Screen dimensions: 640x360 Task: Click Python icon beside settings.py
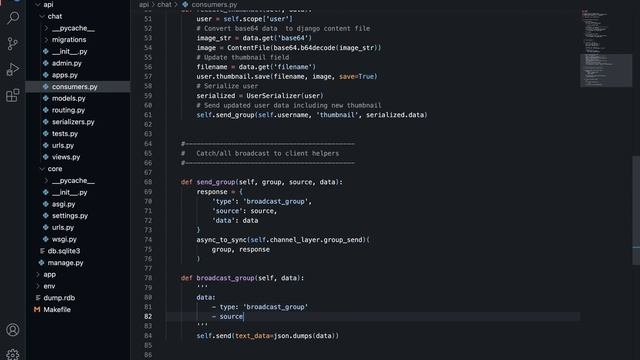coord(46,216)
